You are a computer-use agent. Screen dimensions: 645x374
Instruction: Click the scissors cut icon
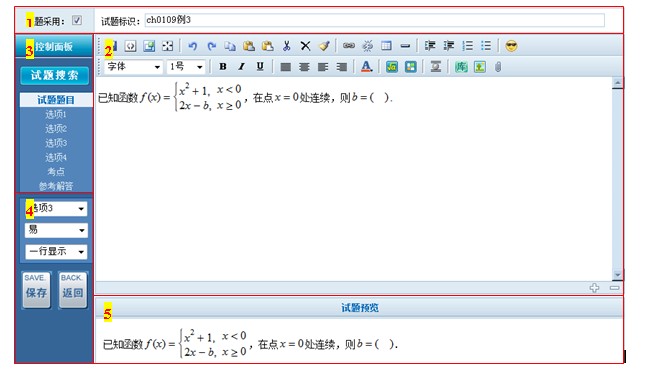pos(287,46)
